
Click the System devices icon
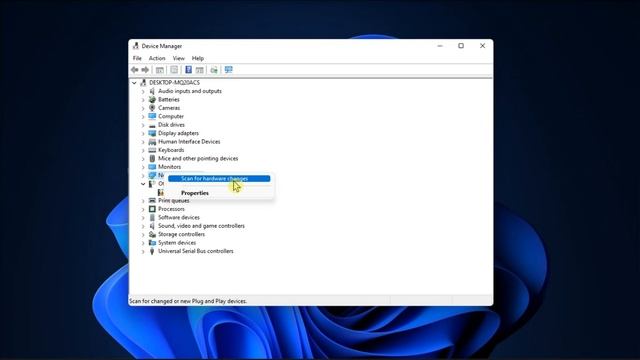coord(152,243)
